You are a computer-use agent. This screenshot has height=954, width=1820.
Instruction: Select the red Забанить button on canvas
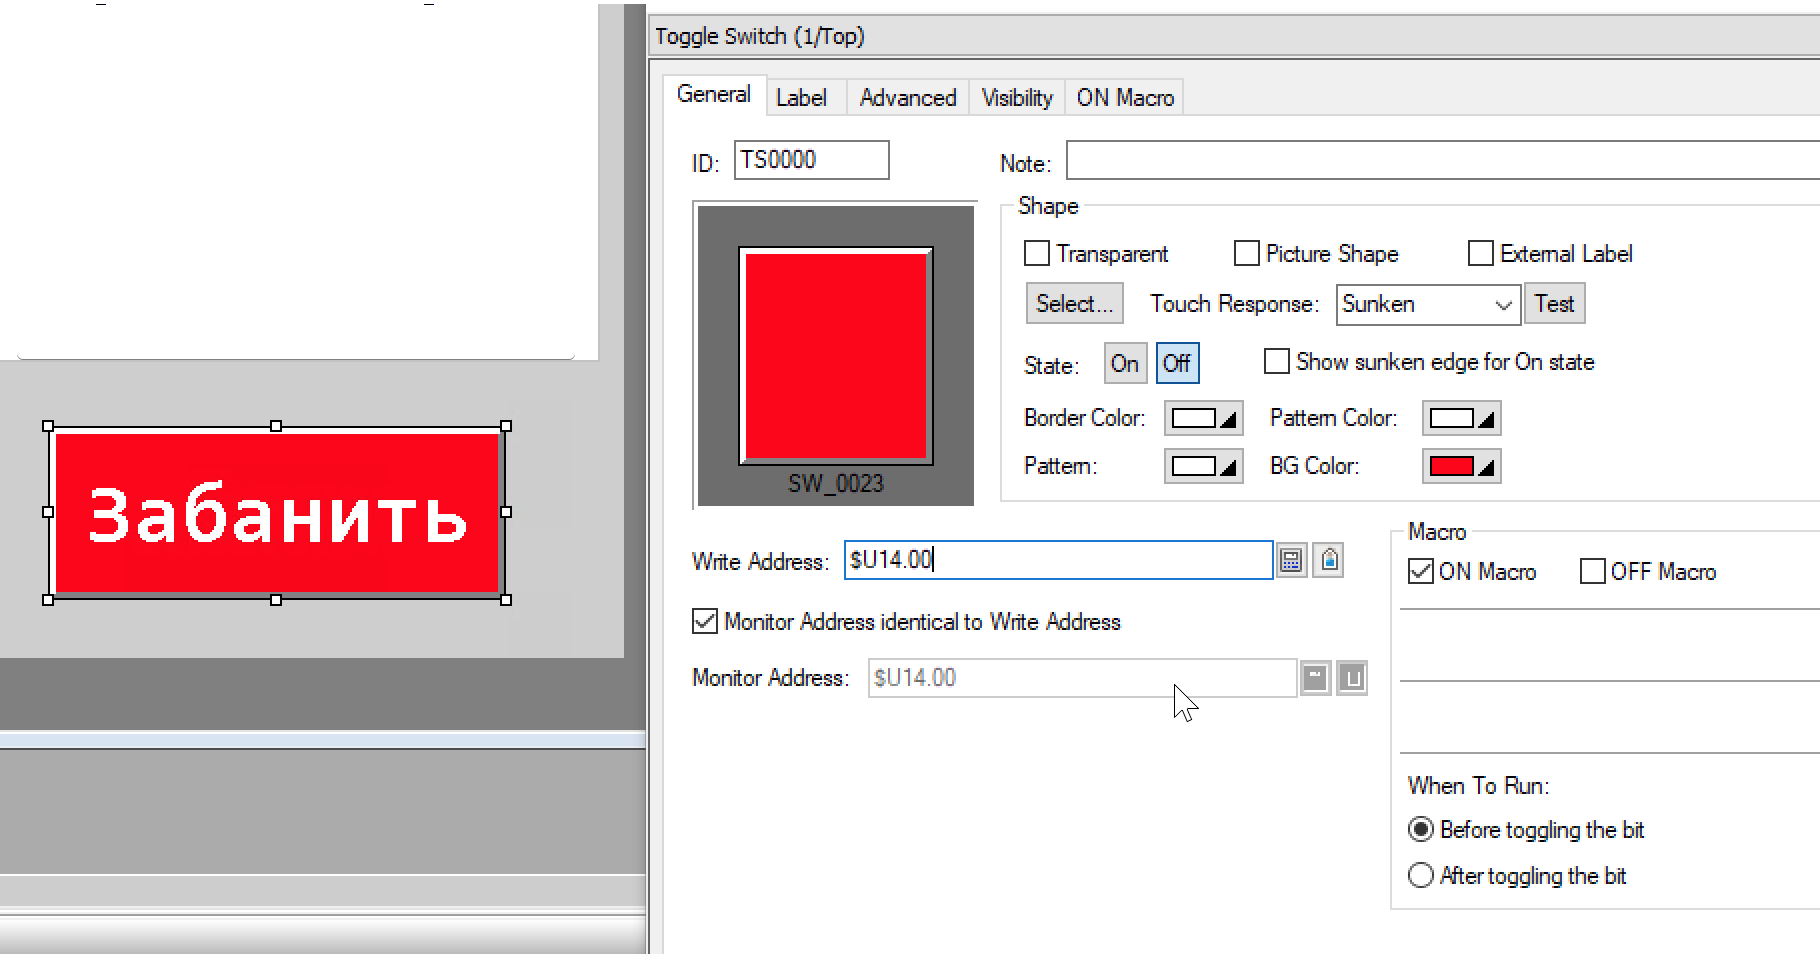(x=277, y=513)
